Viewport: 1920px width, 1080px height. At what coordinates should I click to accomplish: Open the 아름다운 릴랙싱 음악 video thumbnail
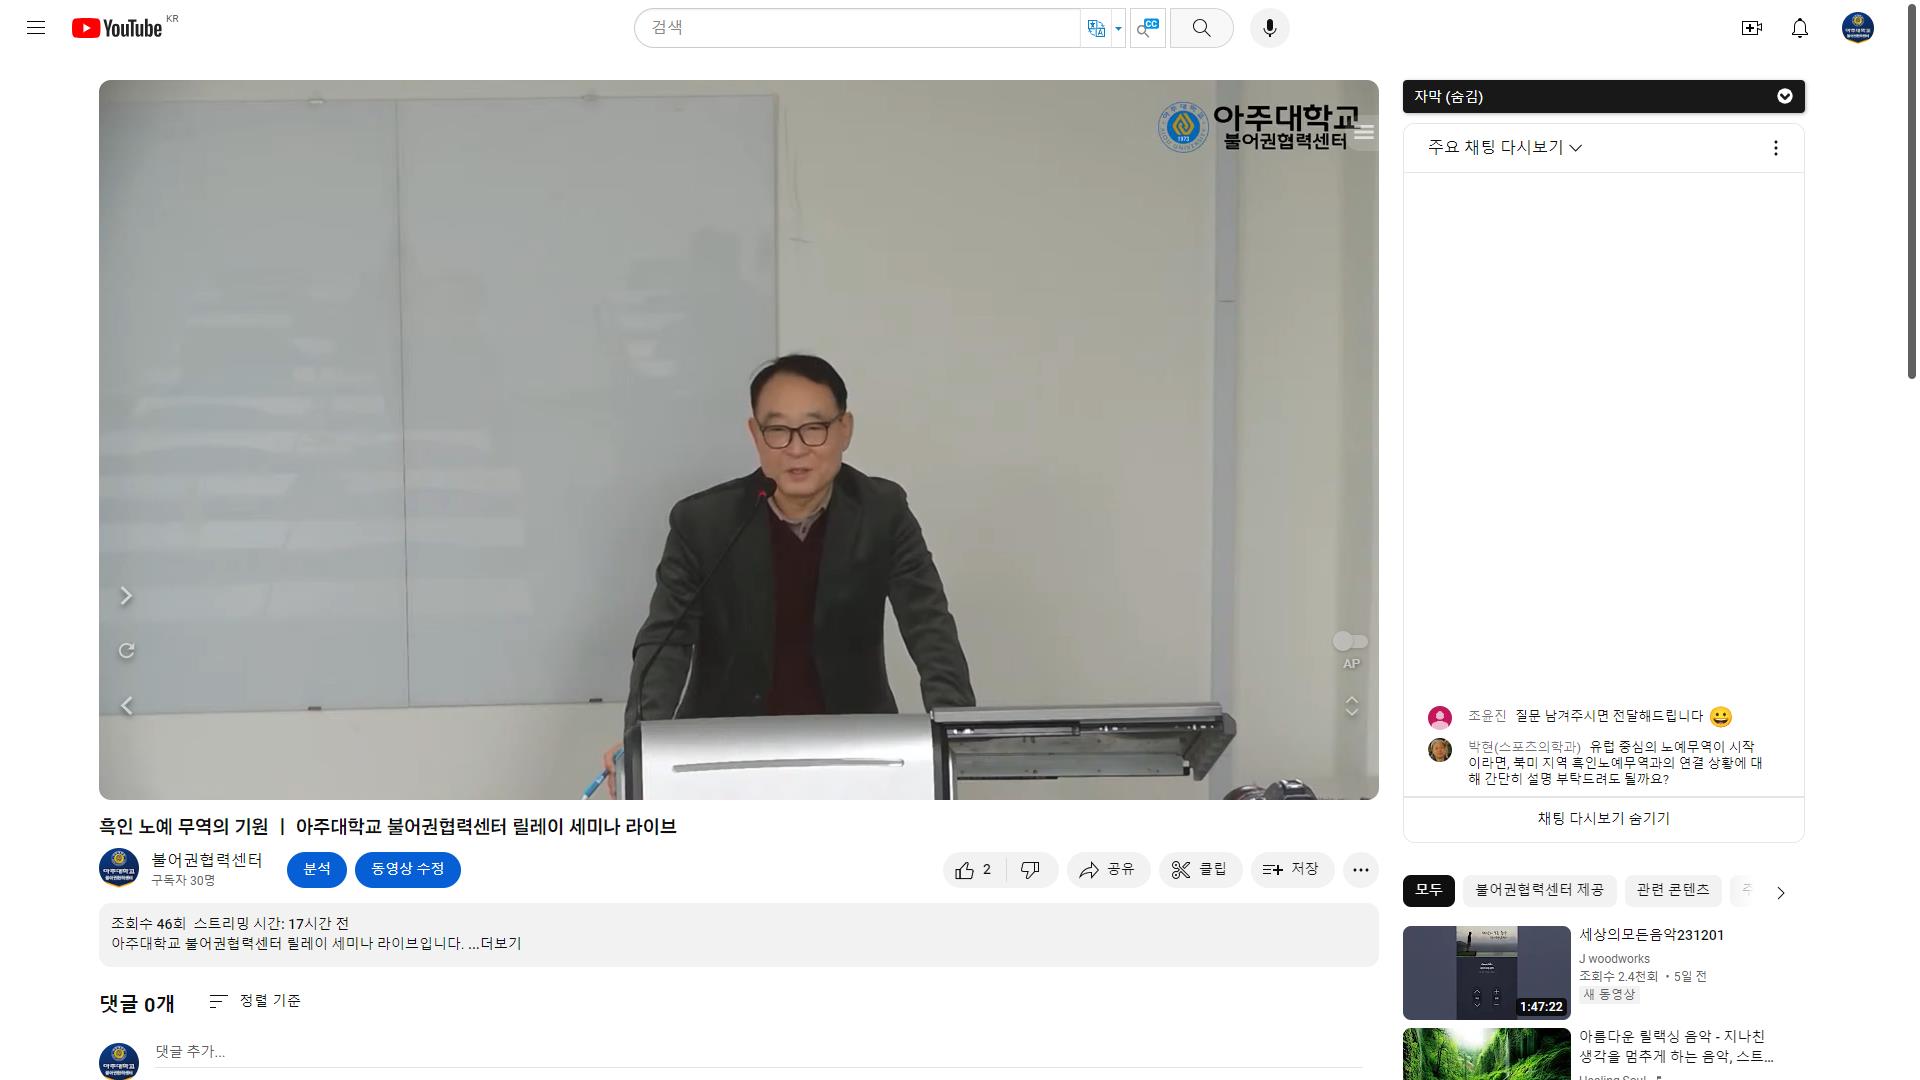click(x=1486, y=1054)
